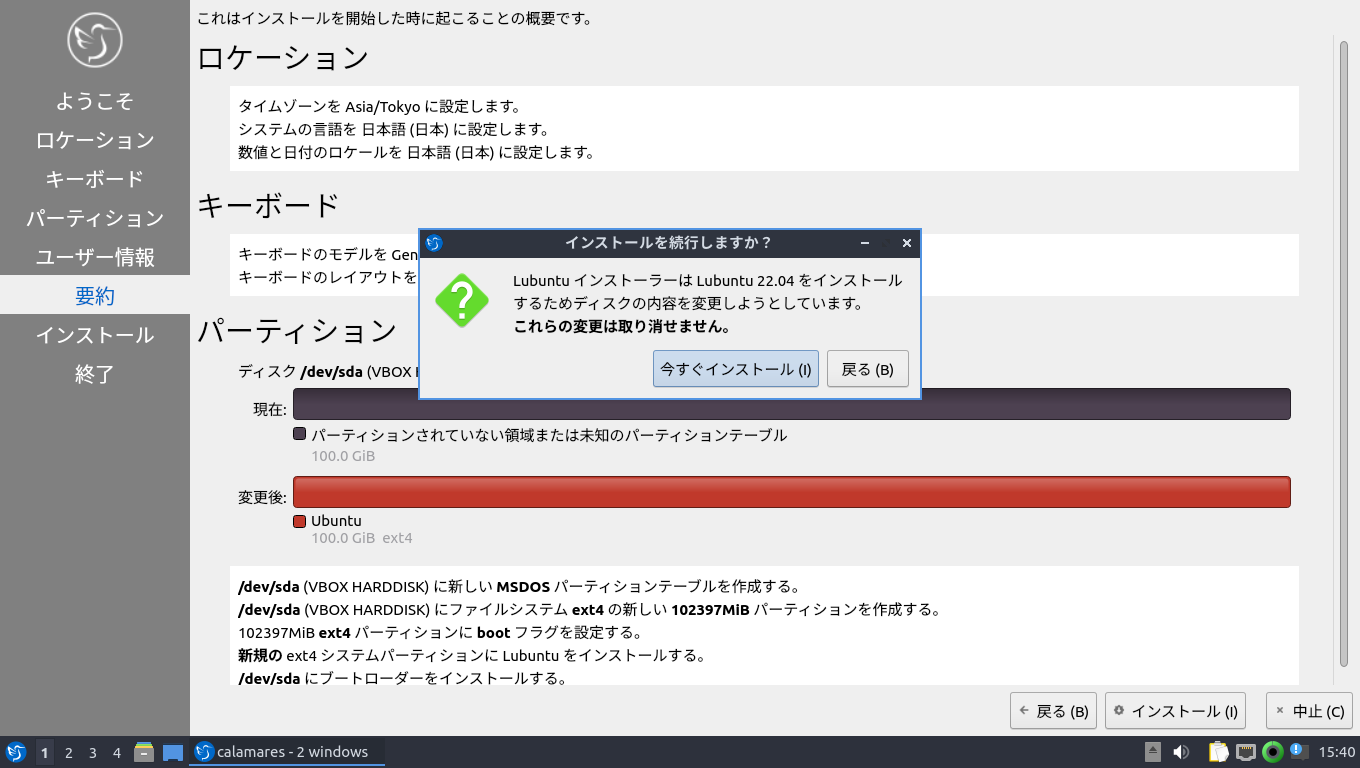Select the 終了 step in the sidebar
The image size is (1360, 768).
95,374
